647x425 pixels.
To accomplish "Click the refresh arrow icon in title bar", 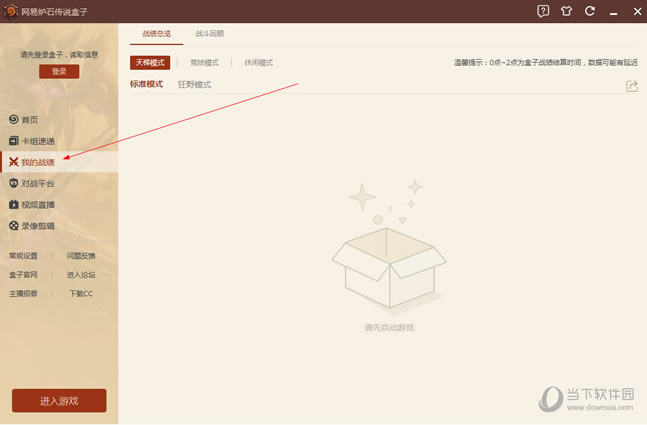I will tap(590, 11).
